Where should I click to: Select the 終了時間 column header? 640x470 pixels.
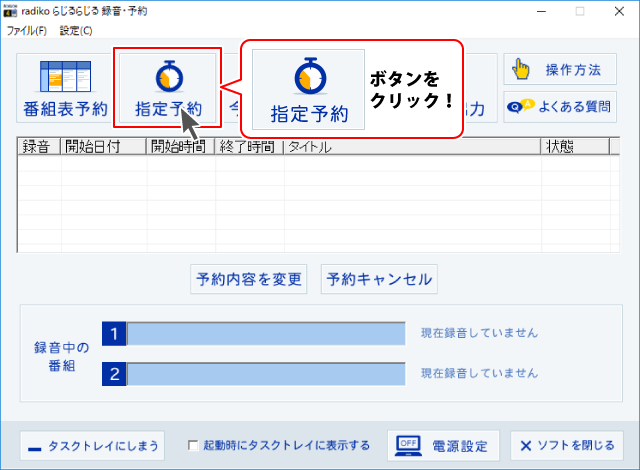click(x=249, y=146)
